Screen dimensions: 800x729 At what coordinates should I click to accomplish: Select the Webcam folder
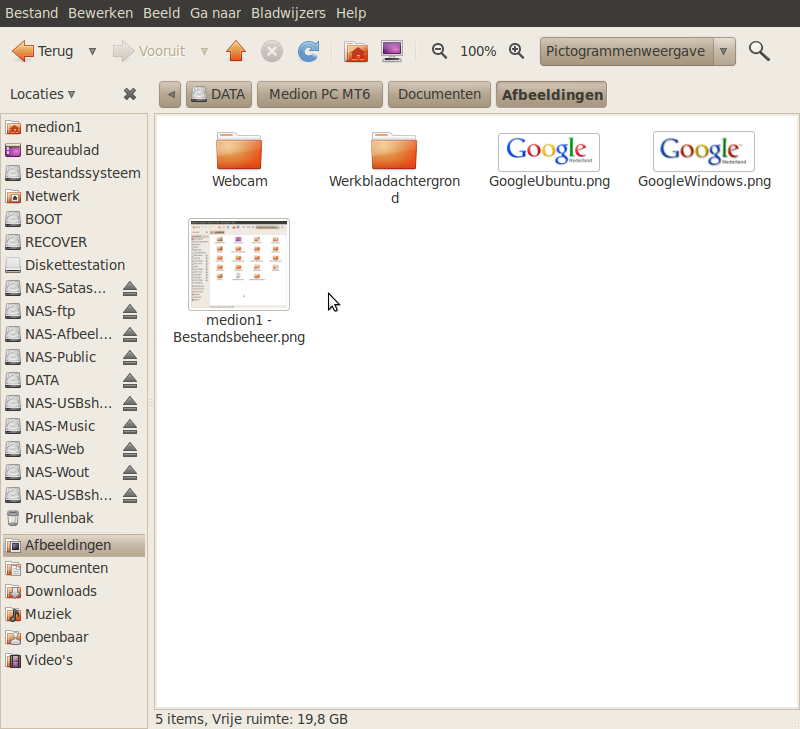coord(239,152)
